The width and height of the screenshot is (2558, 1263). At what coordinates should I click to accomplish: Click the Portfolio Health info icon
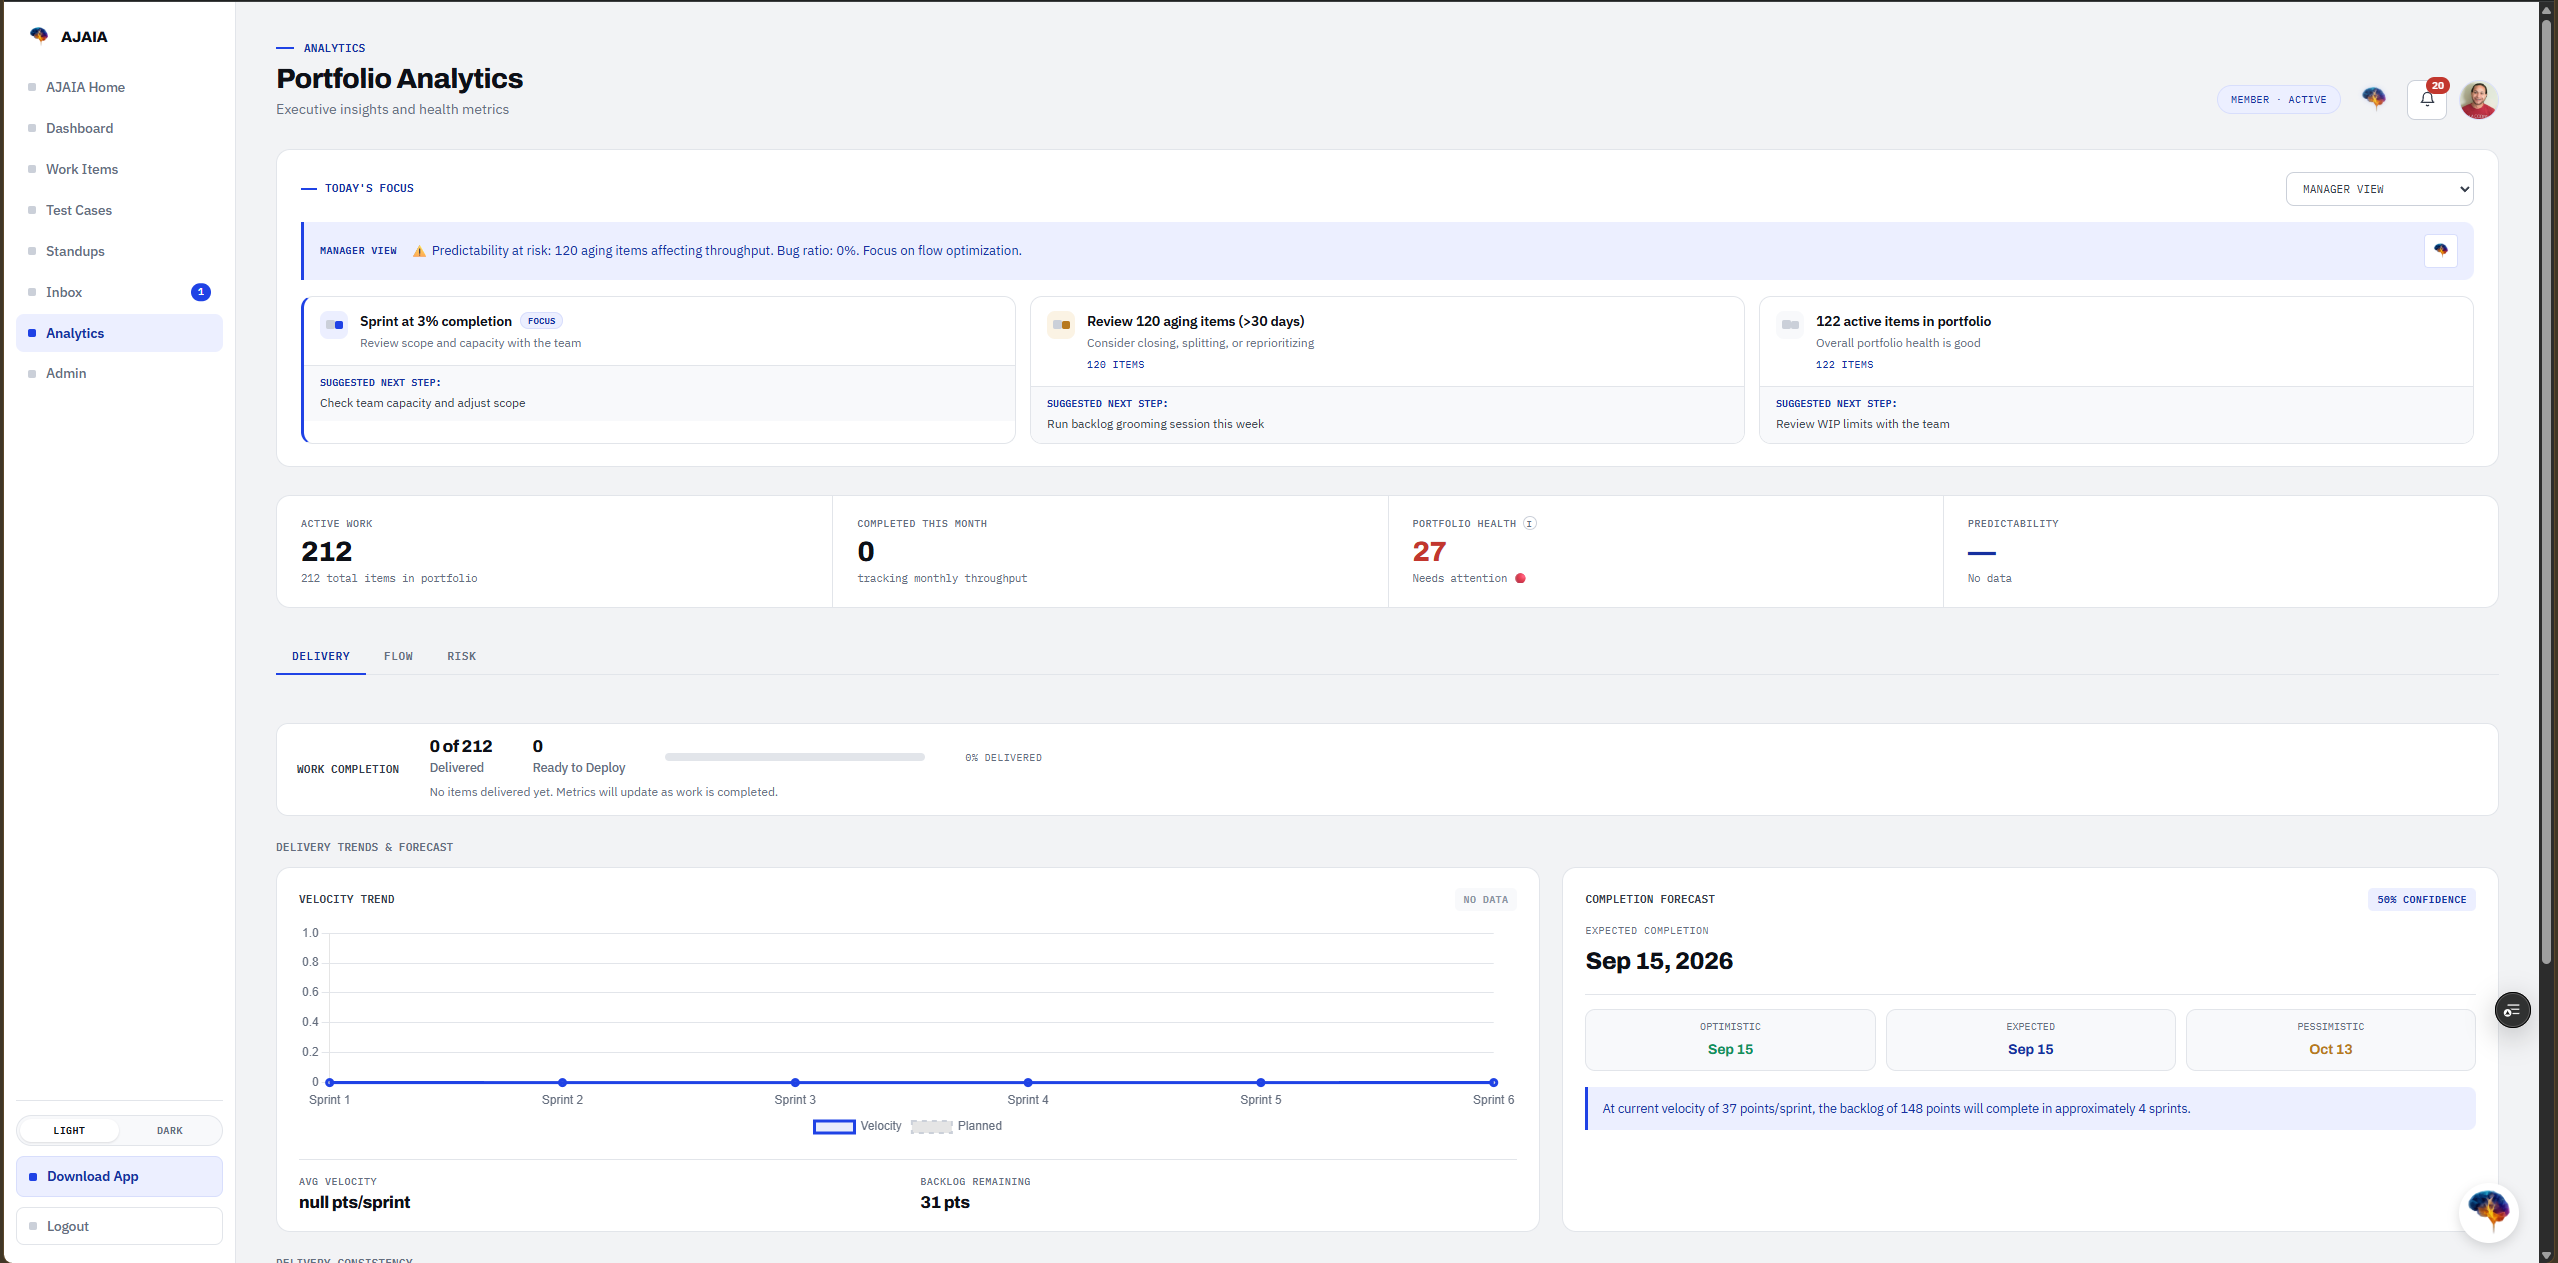tap(1529, 524)
